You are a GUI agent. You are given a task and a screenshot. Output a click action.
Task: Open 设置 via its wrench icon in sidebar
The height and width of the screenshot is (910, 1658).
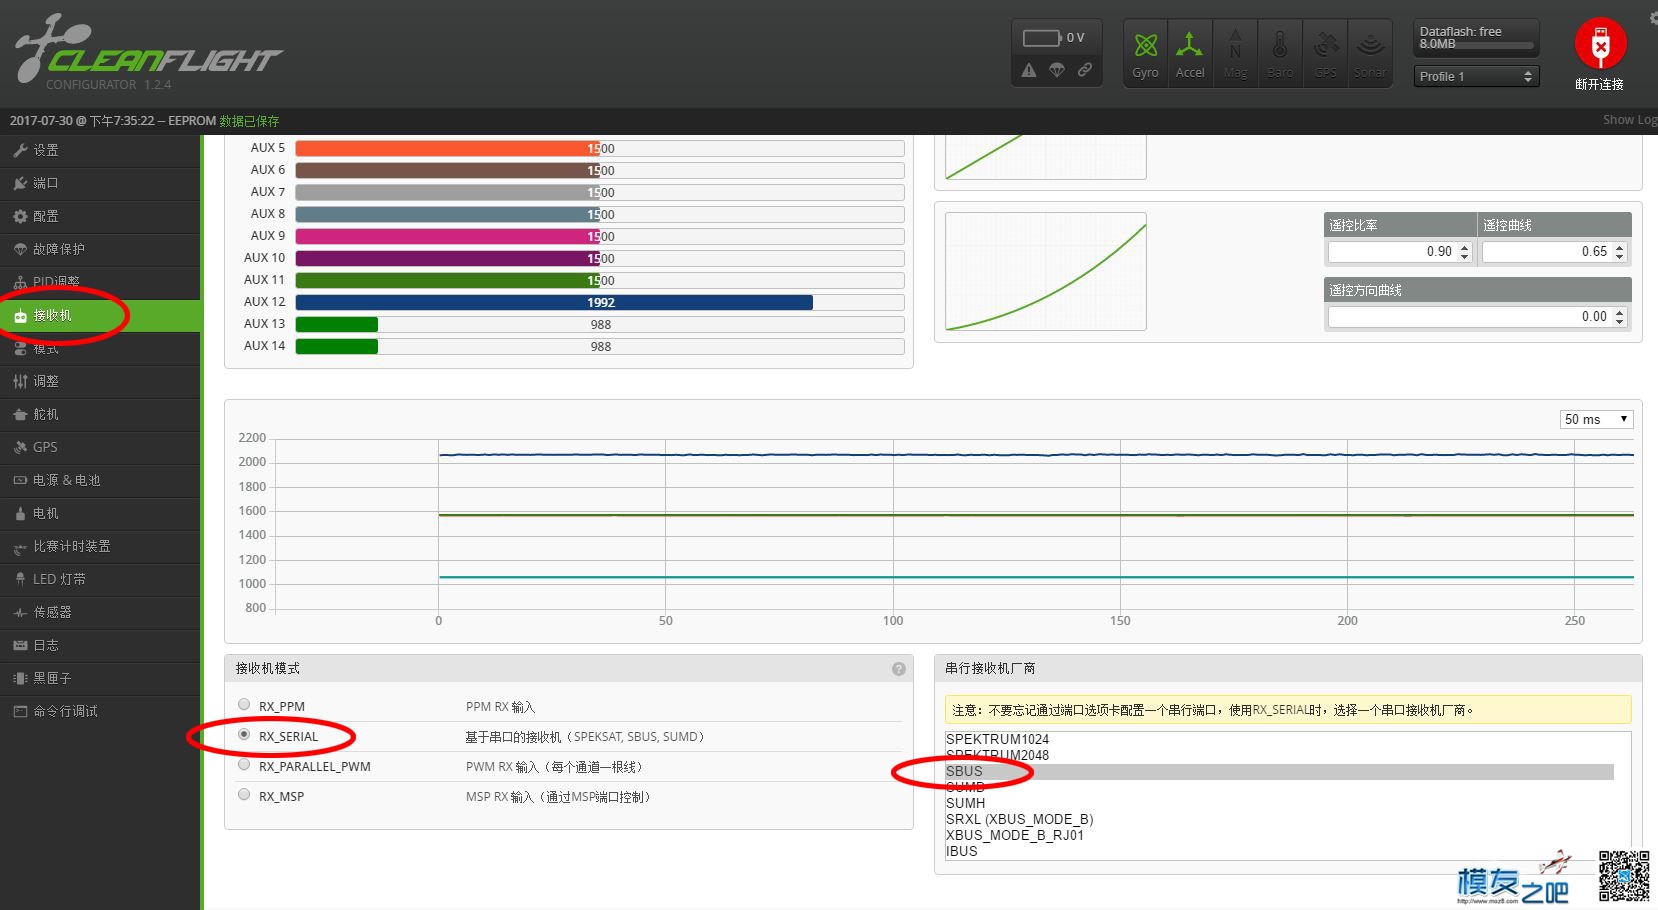click(20, 150)
